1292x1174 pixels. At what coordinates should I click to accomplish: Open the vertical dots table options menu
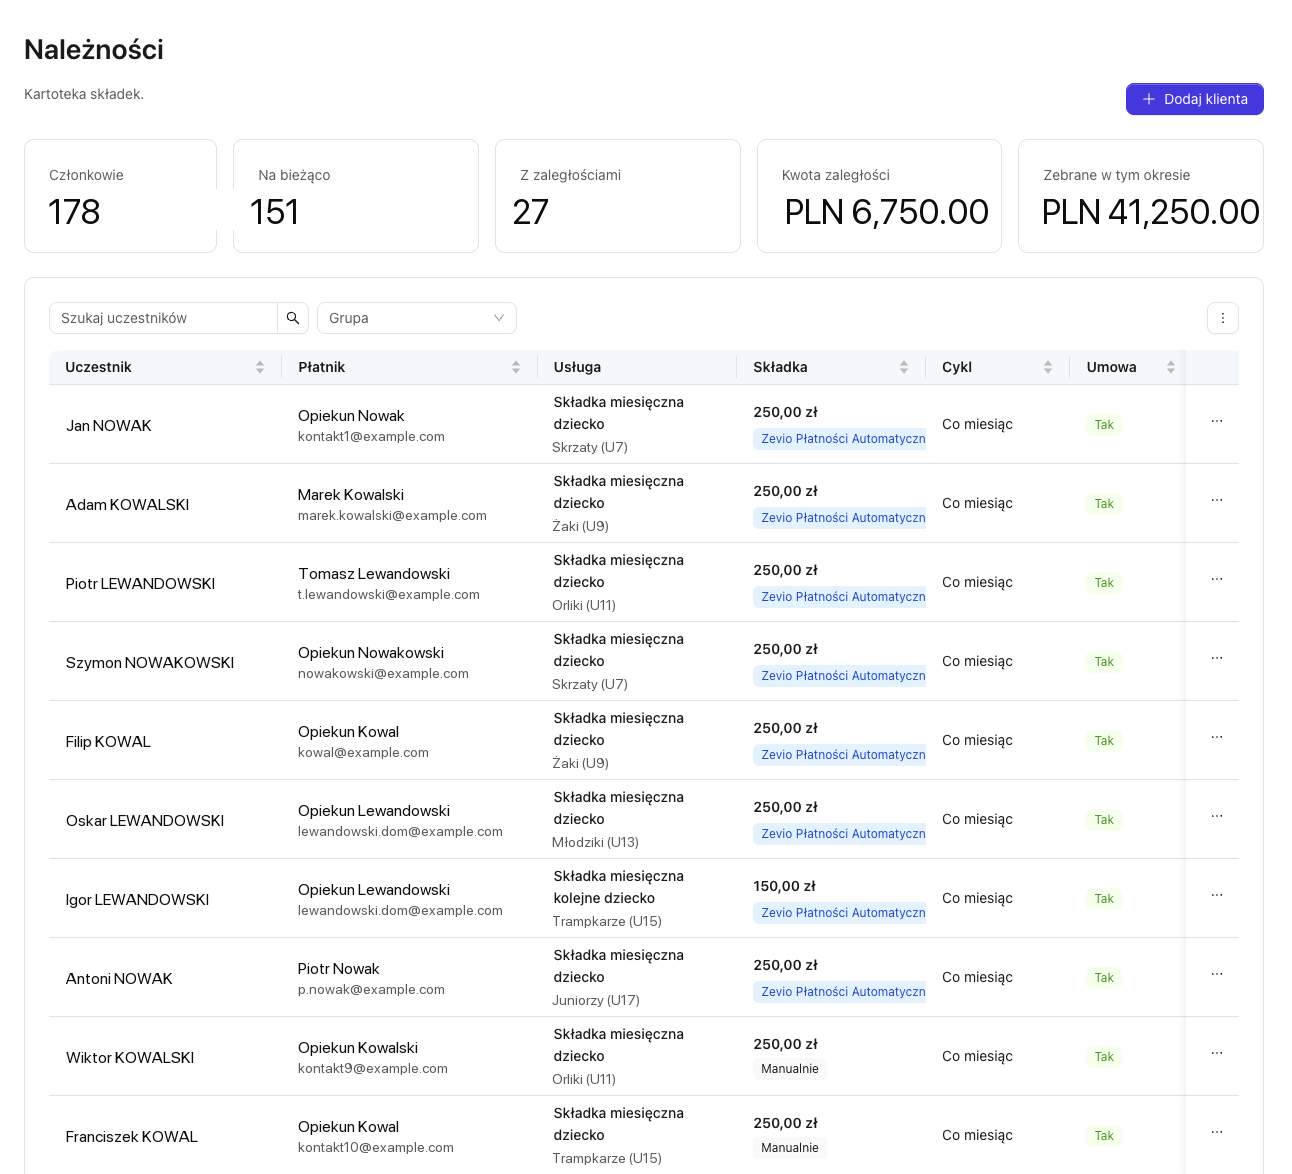point(1223,318)
